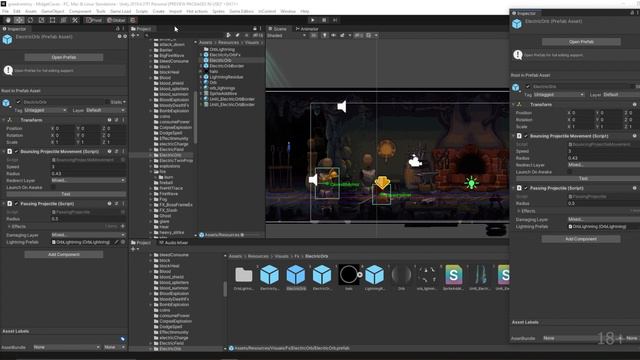Viewport: 640px width, 360px height.
Task: Toggle Passing Projectile script checkbox, left Inspector
Action: point(16,204)
